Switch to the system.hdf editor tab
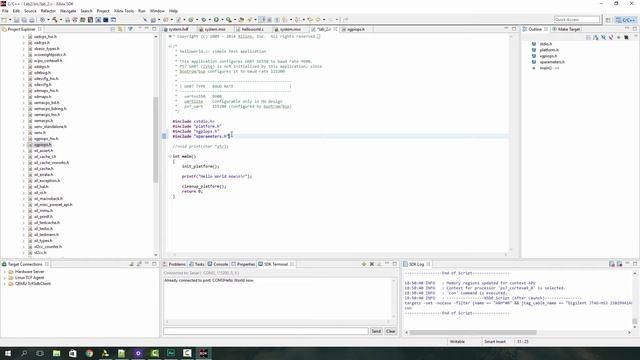This screenshot has height=360, width=640. (x=179, y=29)
